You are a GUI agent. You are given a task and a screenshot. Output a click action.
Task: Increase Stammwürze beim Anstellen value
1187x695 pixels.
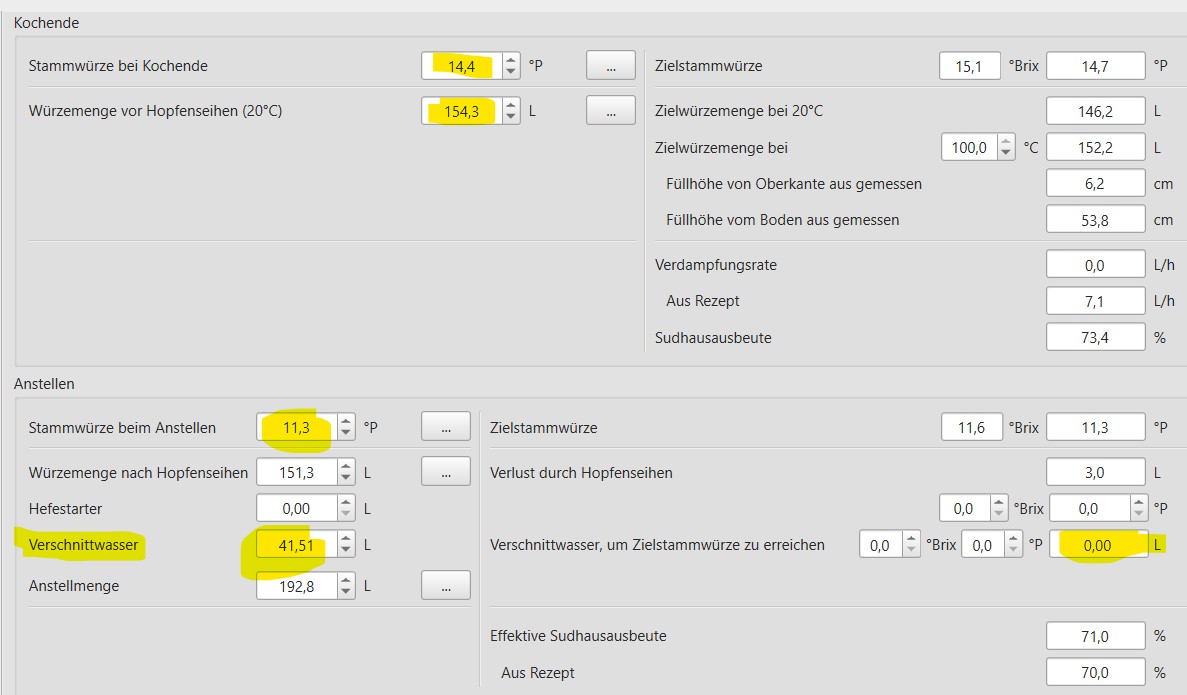point(346,422)
